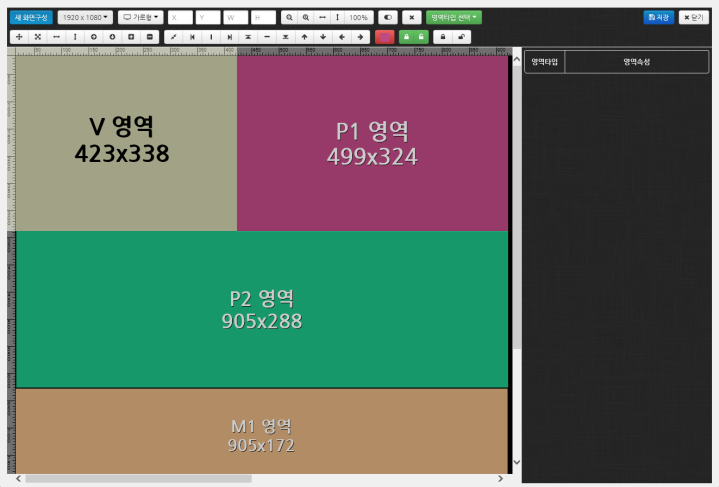
Task: Click the right arrow nudge icon
Action: [x=360, y=37]
